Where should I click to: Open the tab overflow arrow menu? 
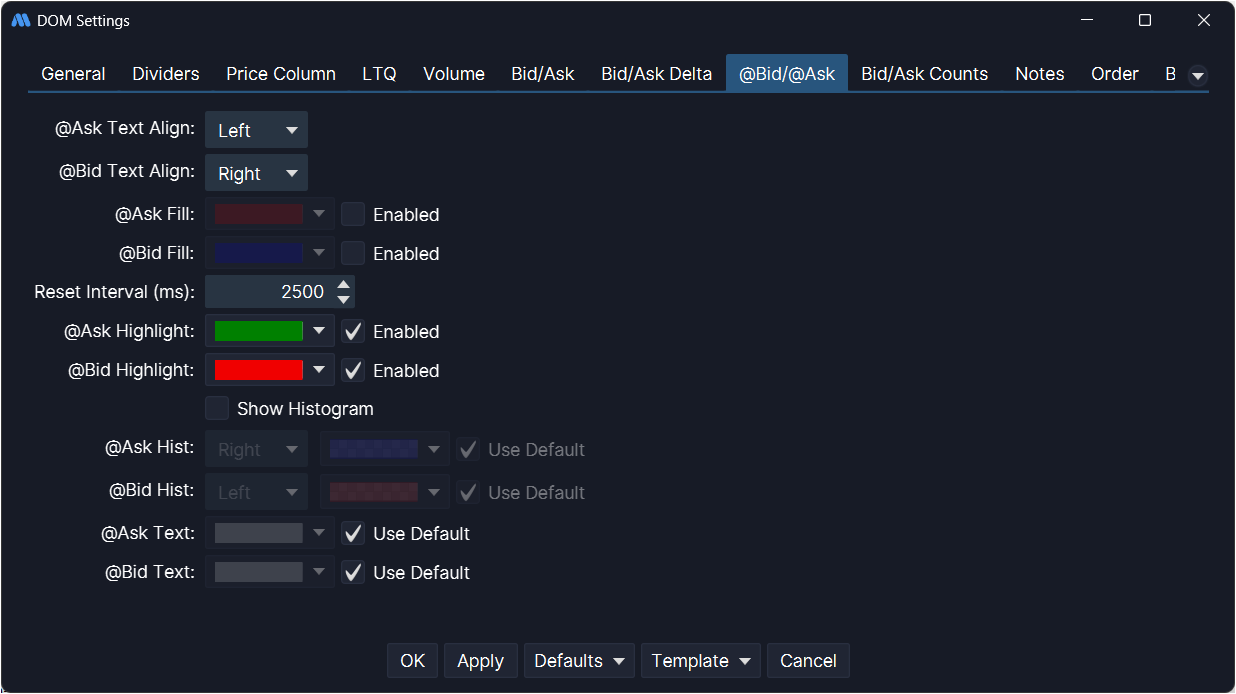1197,76
